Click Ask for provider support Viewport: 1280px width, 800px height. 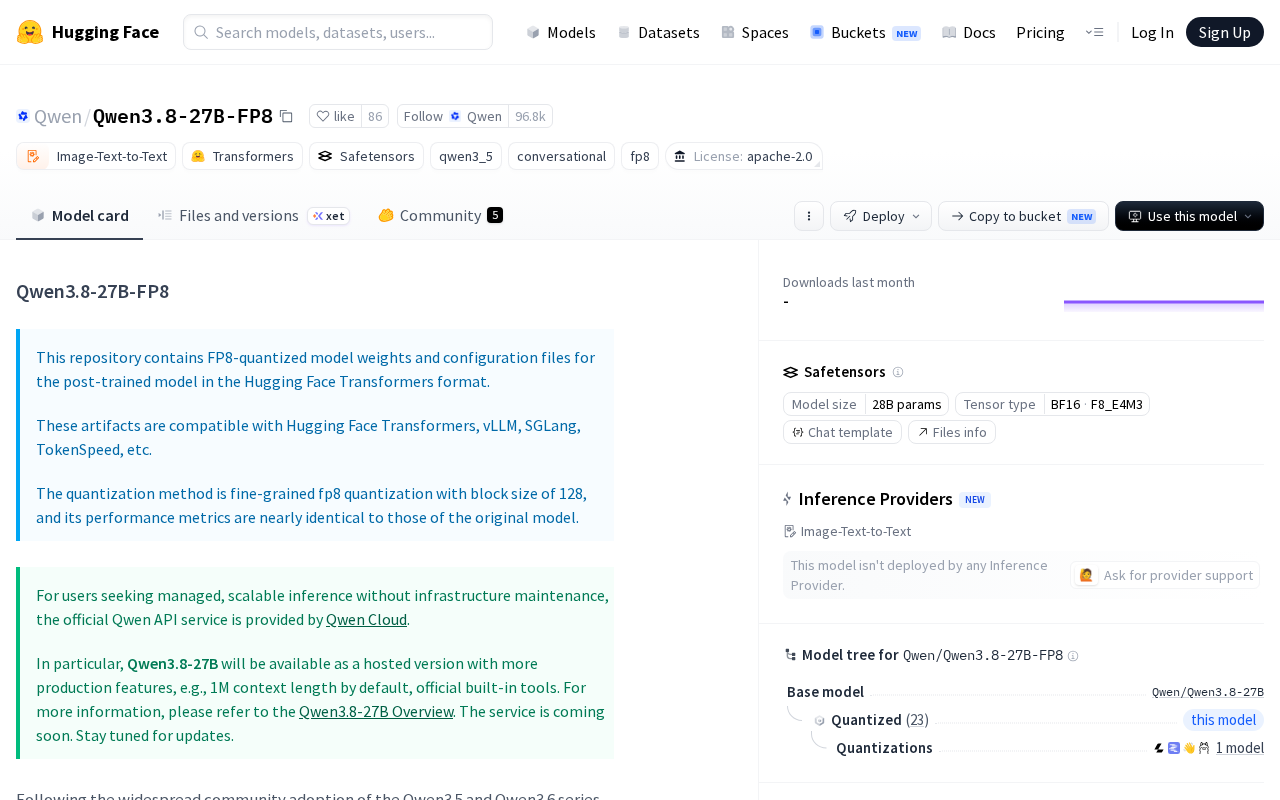coord(1165,575)
